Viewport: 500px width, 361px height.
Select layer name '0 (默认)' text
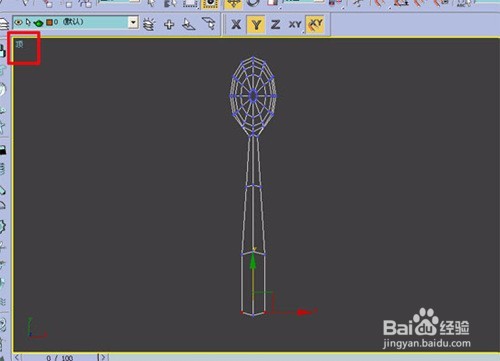(68, 22)
